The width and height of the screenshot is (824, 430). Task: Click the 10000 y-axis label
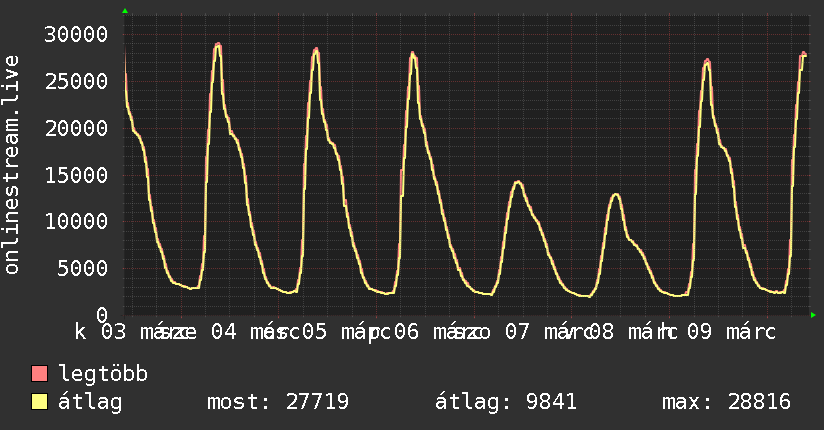[76, 221]
